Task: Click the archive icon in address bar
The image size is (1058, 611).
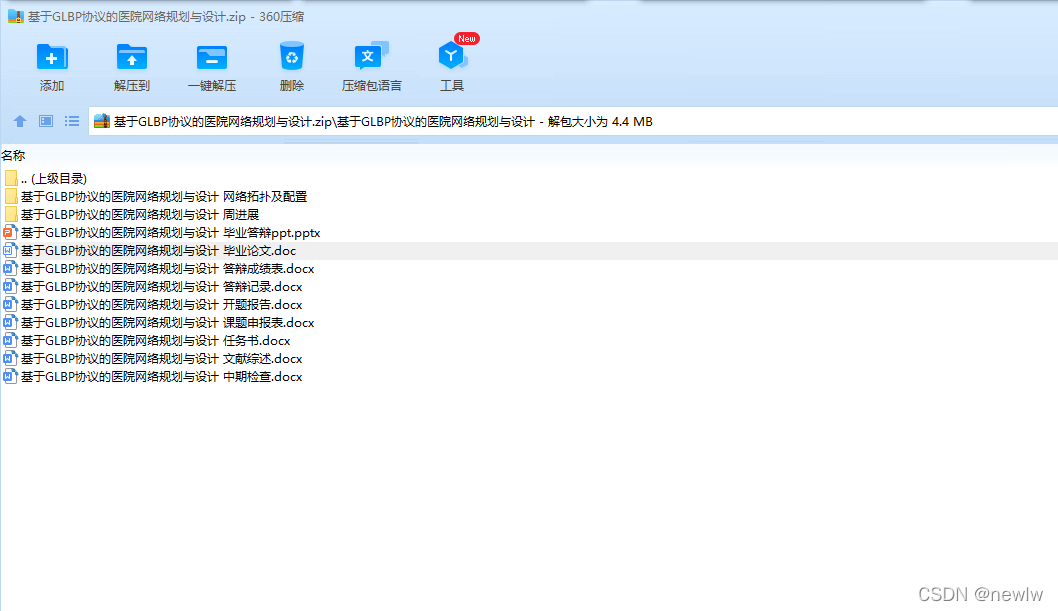Action: (x=102, y=121)
